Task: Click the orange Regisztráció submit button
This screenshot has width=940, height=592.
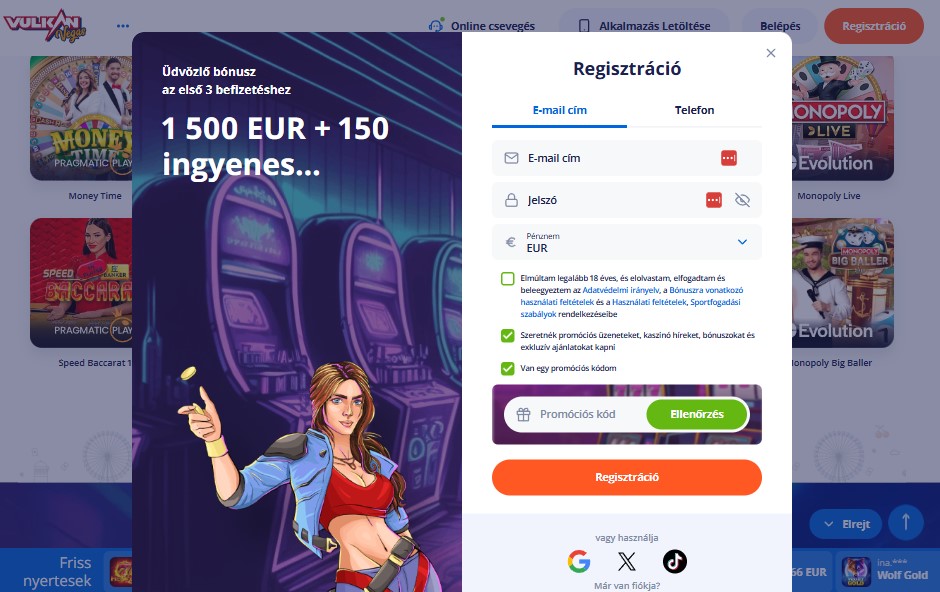Action: pos(626,478)
